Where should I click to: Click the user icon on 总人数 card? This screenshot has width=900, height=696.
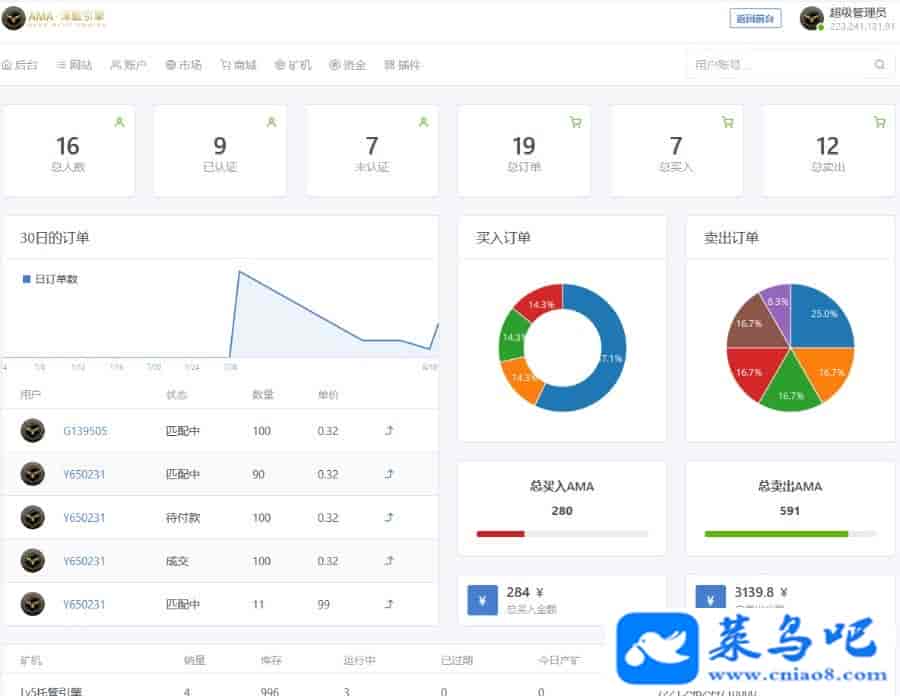[x=119, y=122]
